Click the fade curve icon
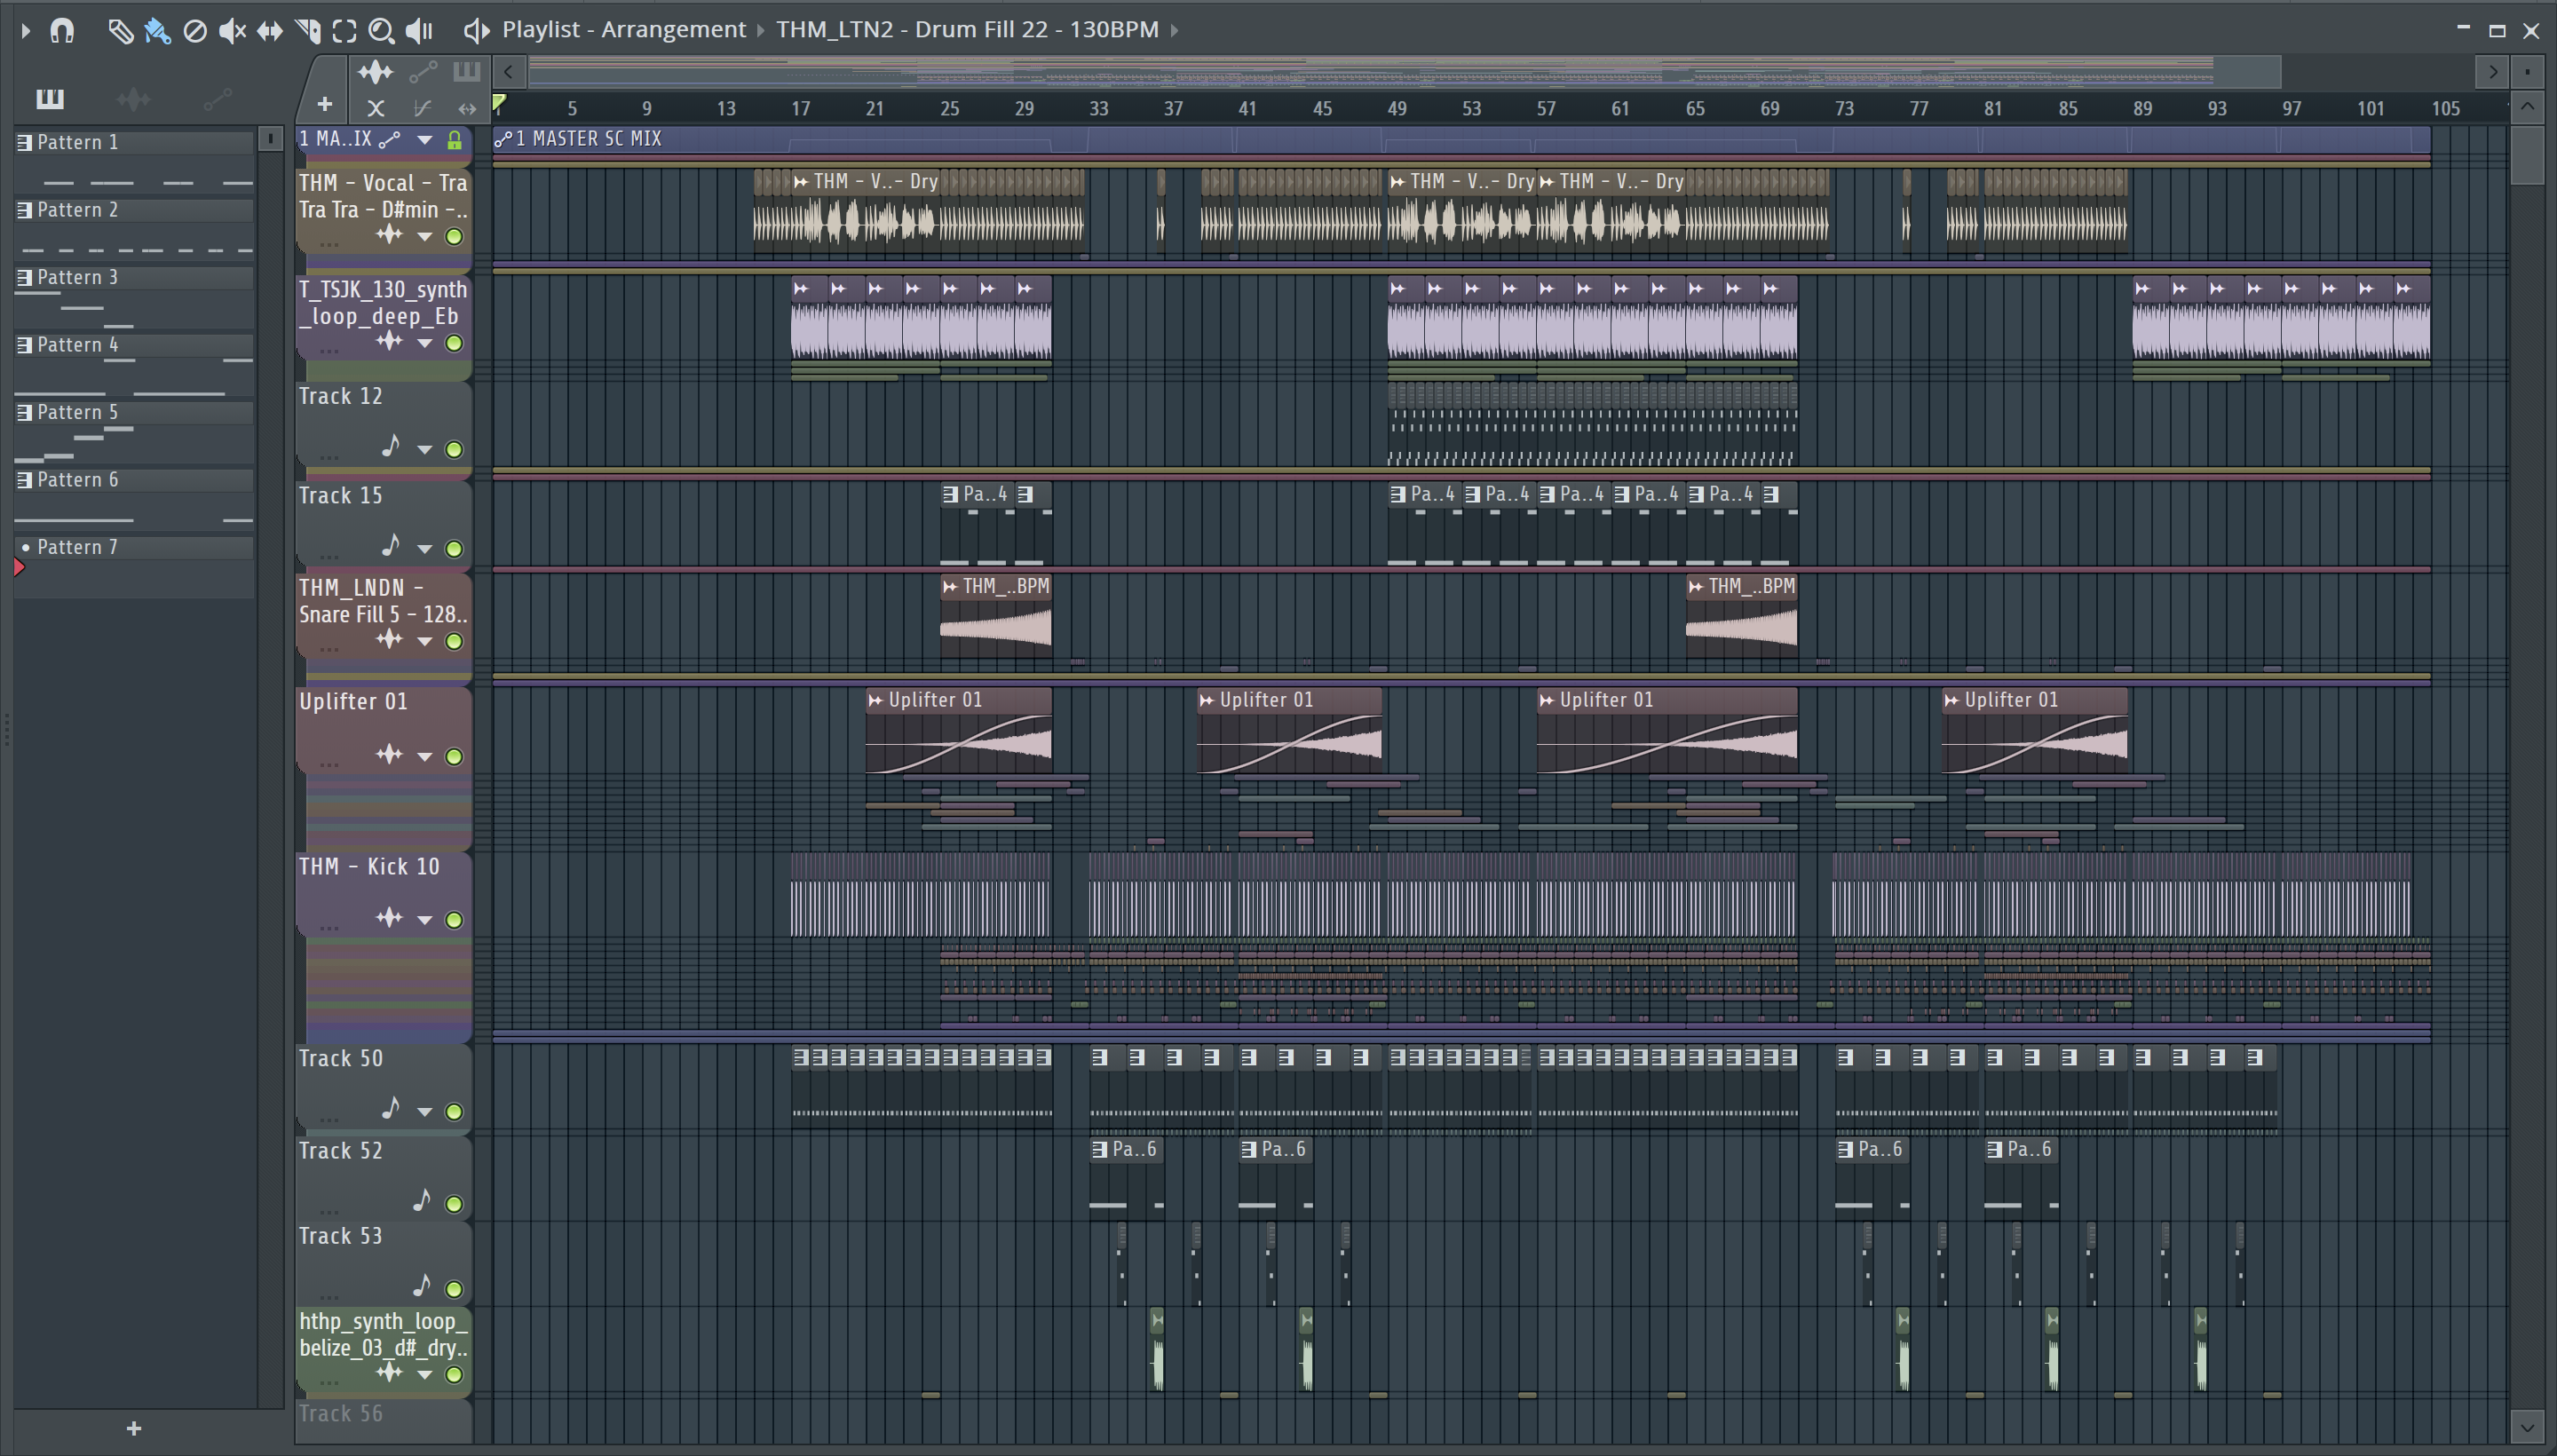This screenshot has height=1456, width=2557. 422,108
